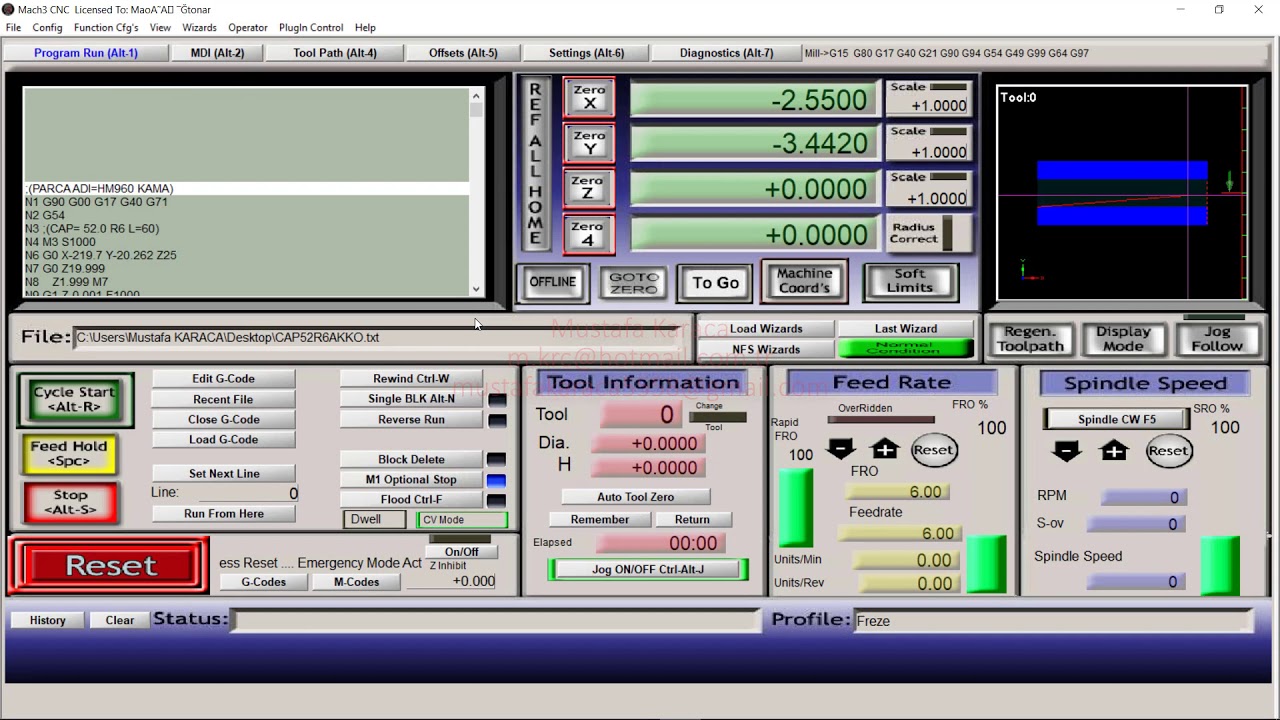Click the Goto Zero button
The image size is (1280, 720).
coord(634,283)
